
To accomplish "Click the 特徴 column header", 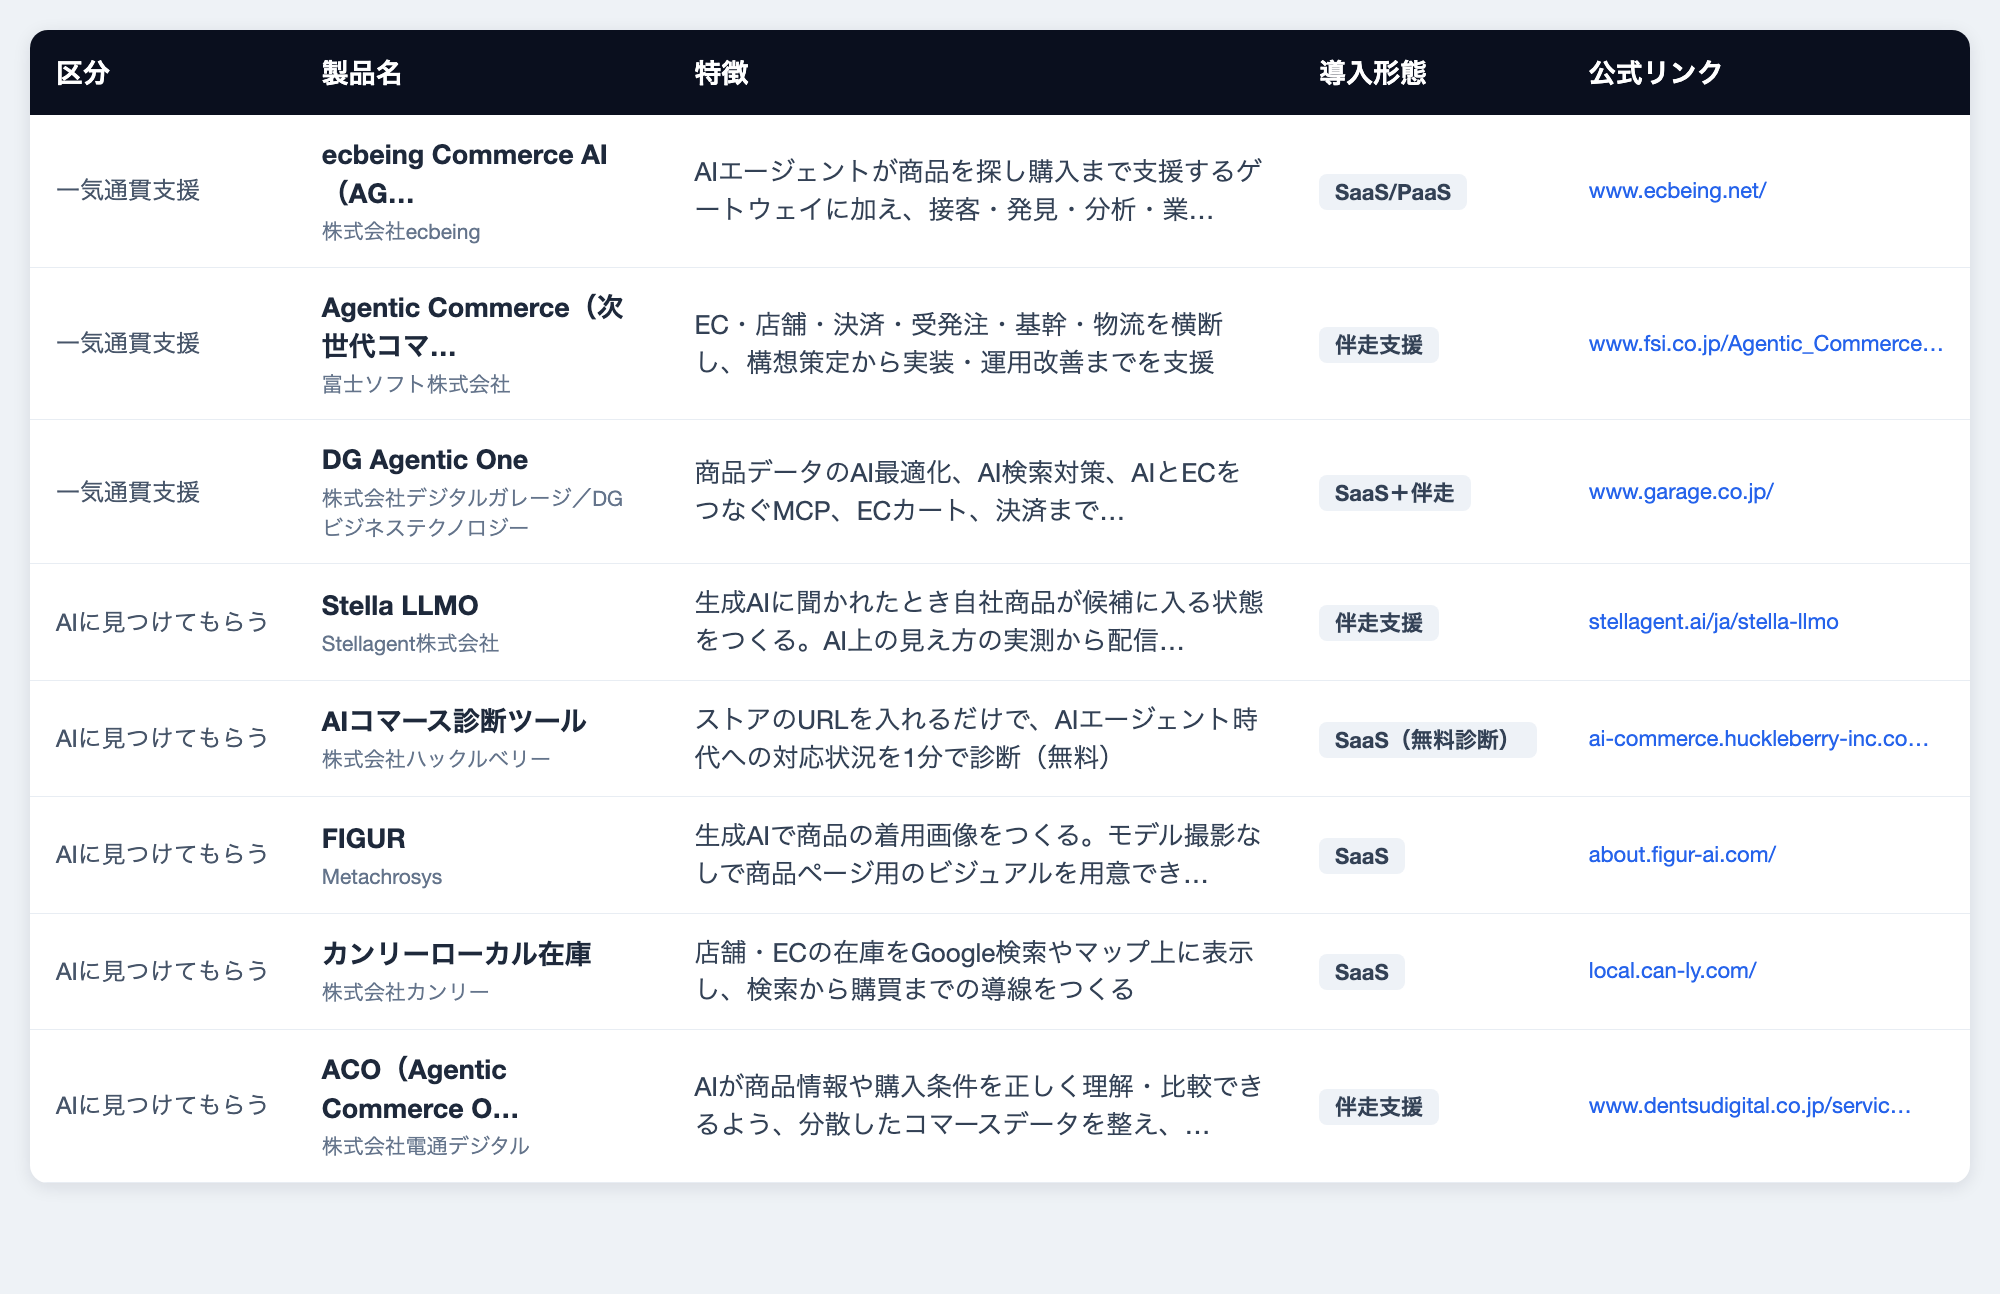I will 721,73.
